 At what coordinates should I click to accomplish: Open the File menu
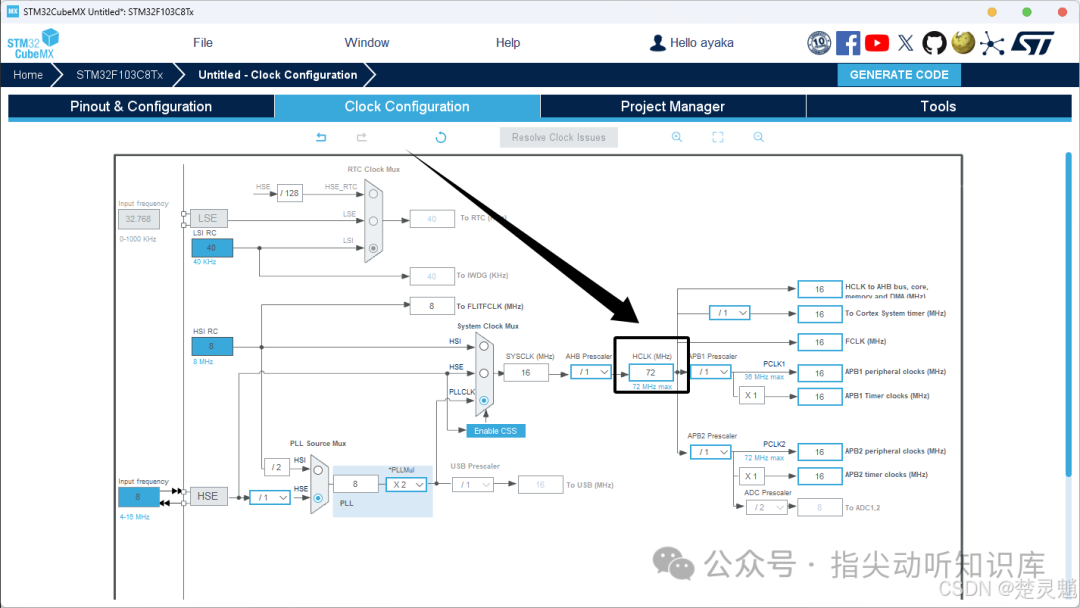(202, 43)
